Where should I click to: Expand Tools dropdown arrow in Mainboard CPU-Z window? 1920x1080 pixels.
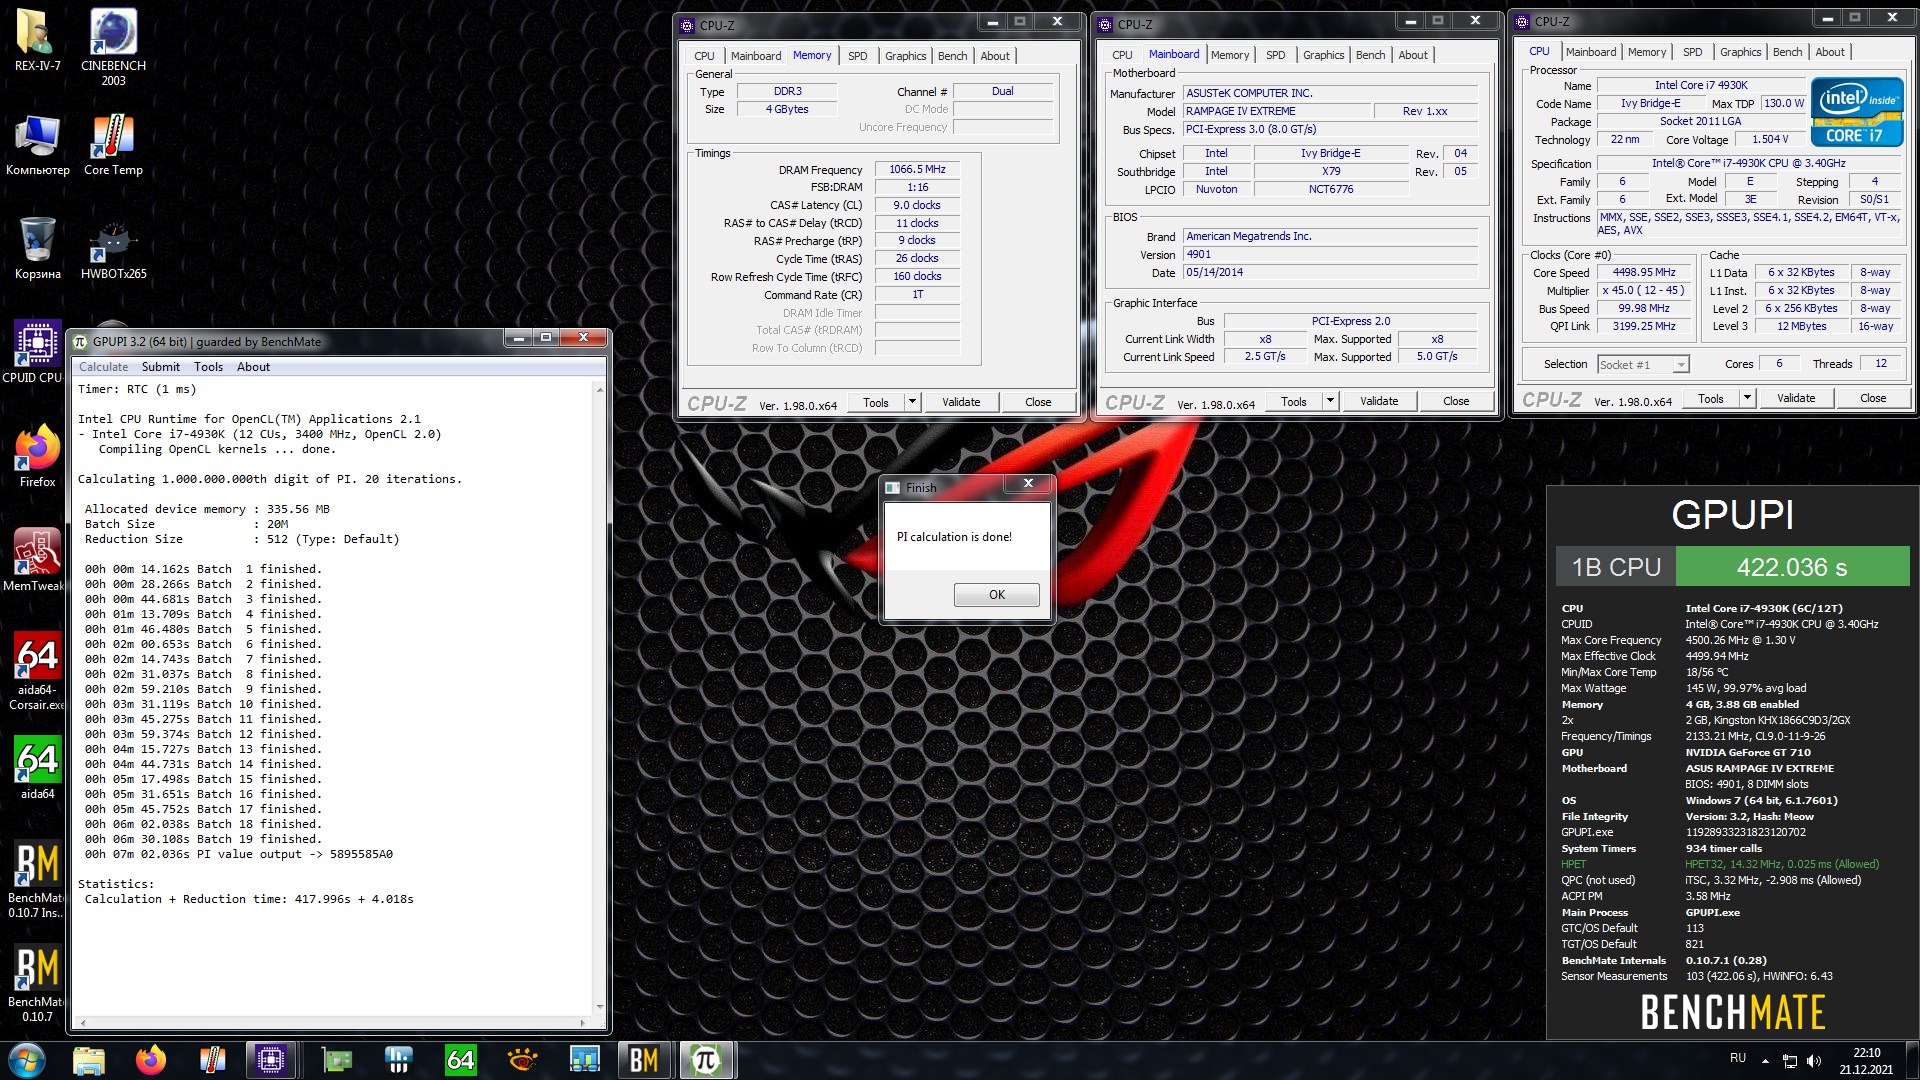coord(1330,401)
